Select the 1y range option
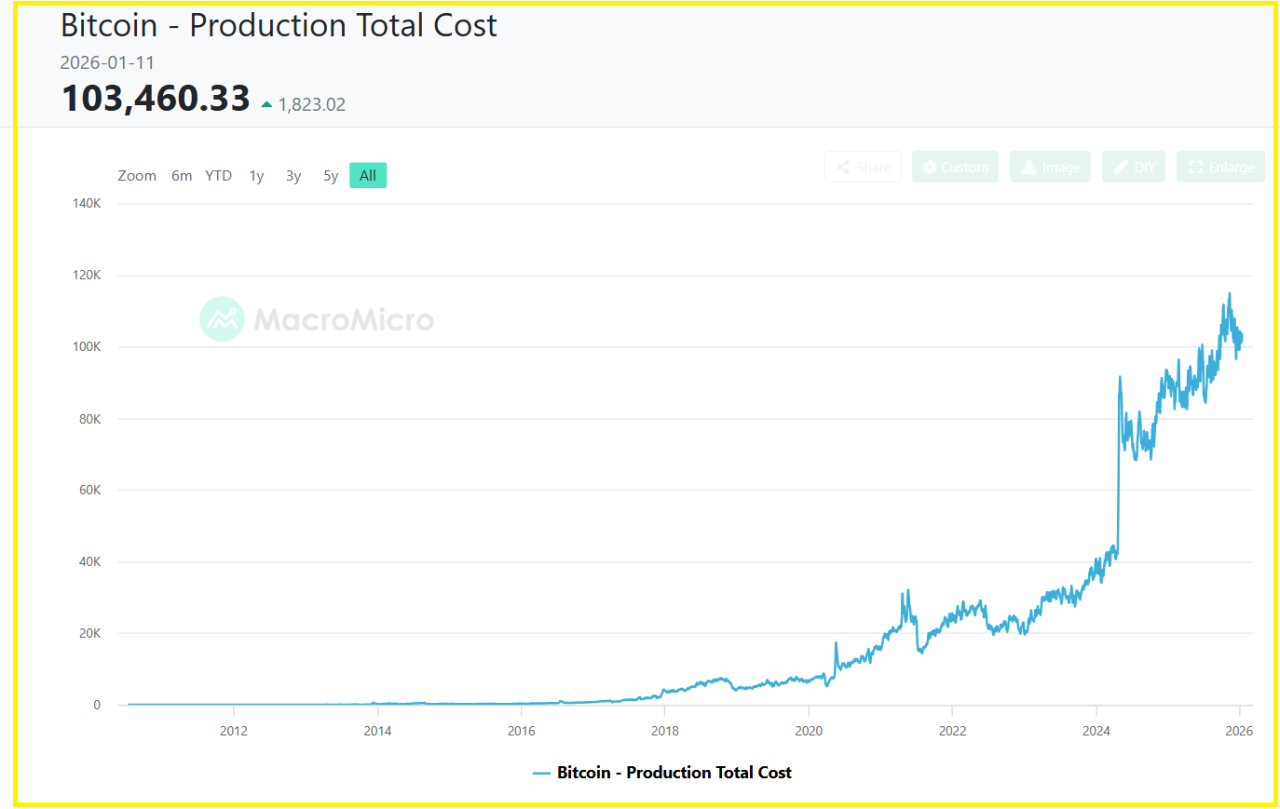Viewport: 1280px width, 809px height. pyautogui.click(x=256, y=175)
